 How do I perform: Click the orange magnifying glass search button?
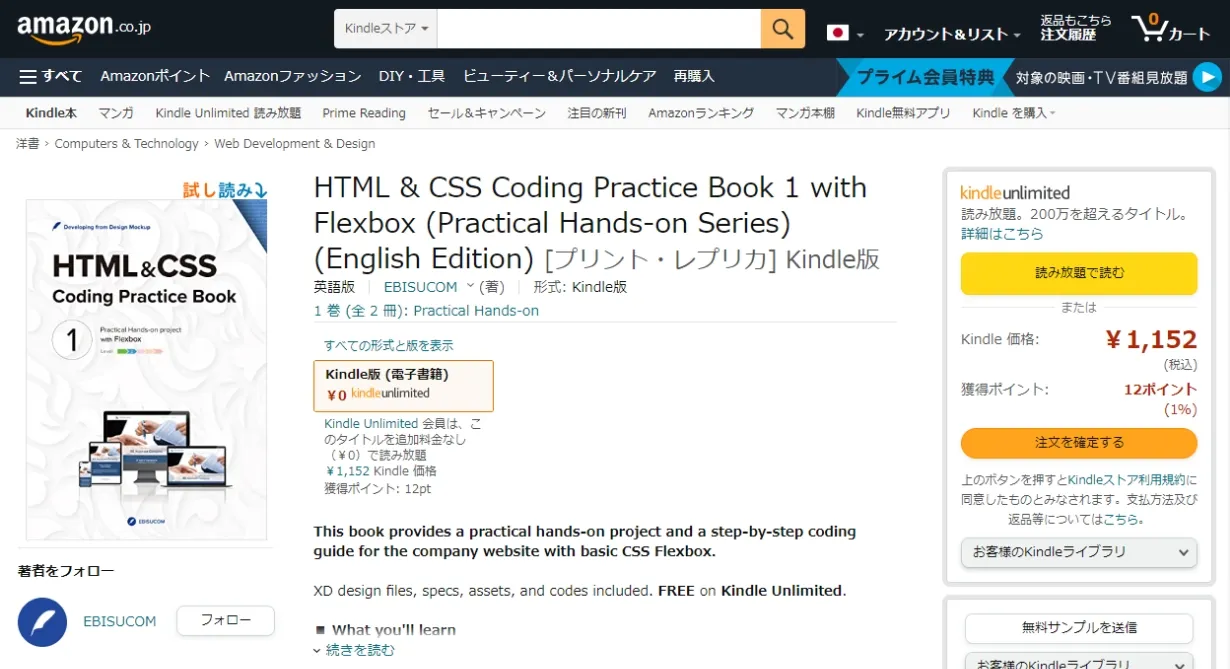coord(782,28)
